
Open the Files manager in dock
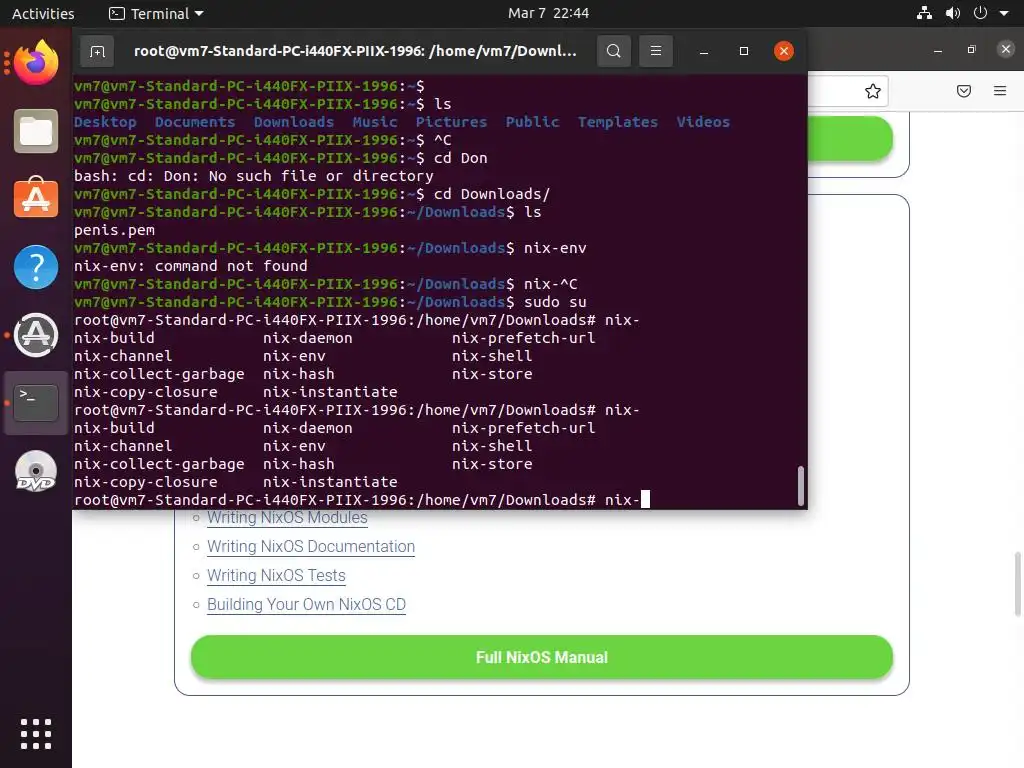click(x=36, y=131)
